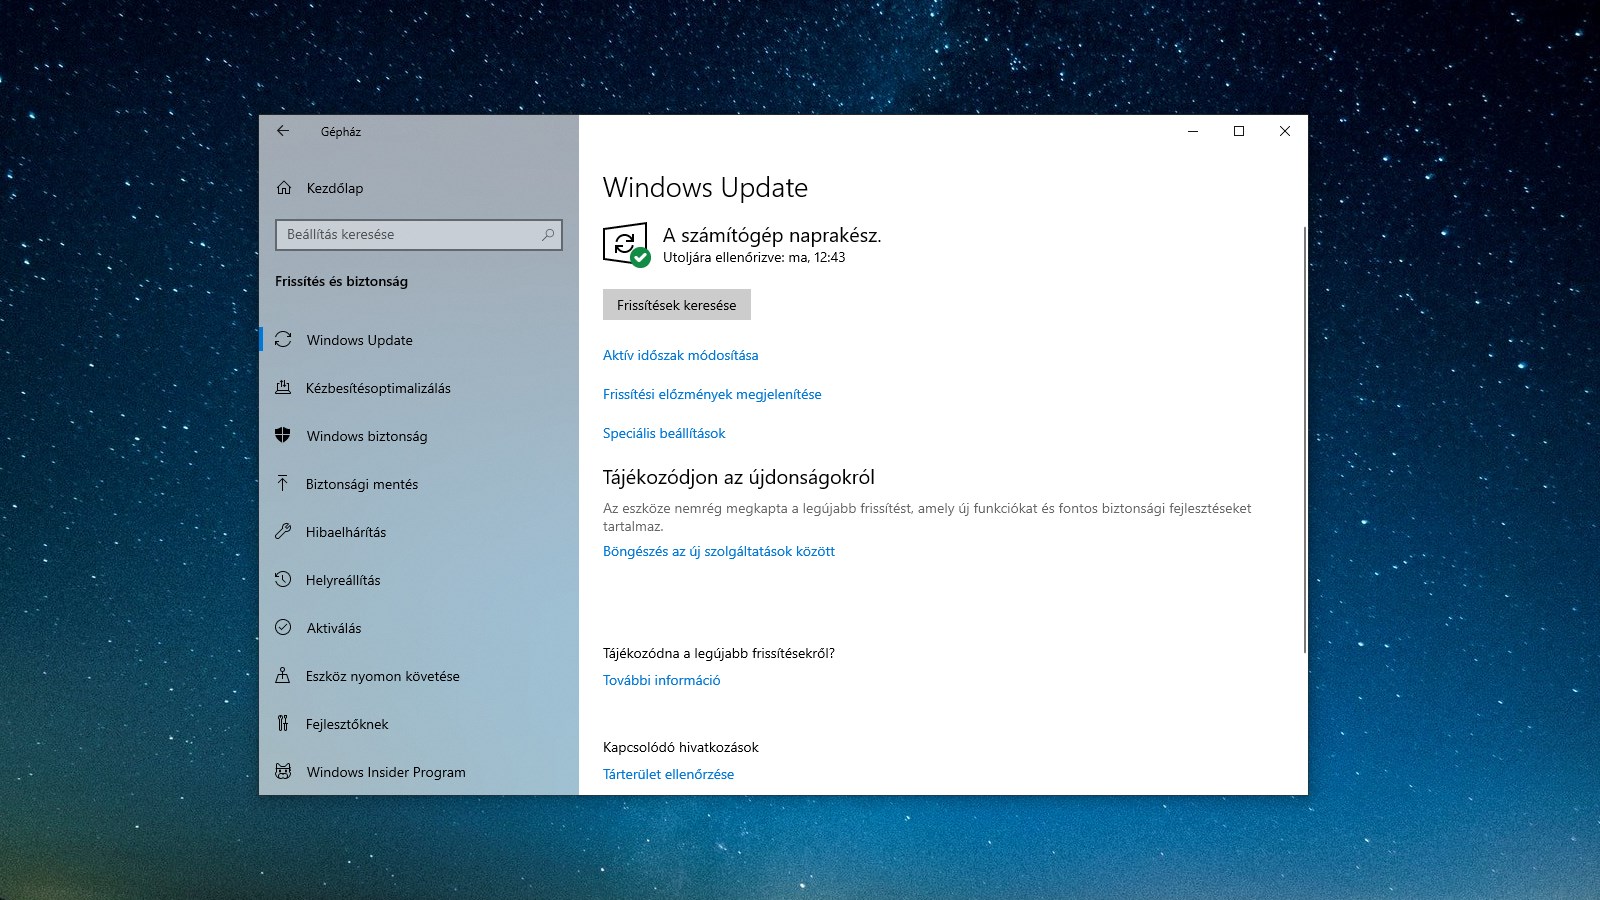Image resolution: width=1600 pixels, height=900 pixels.
Task: Open Windows Insider Program page
Action: tap(419, 772)
